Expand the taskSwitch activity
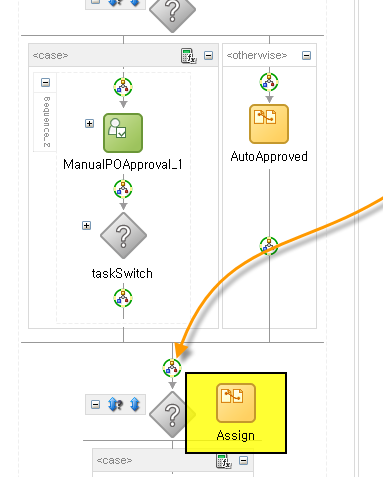 tap(86, 226)
